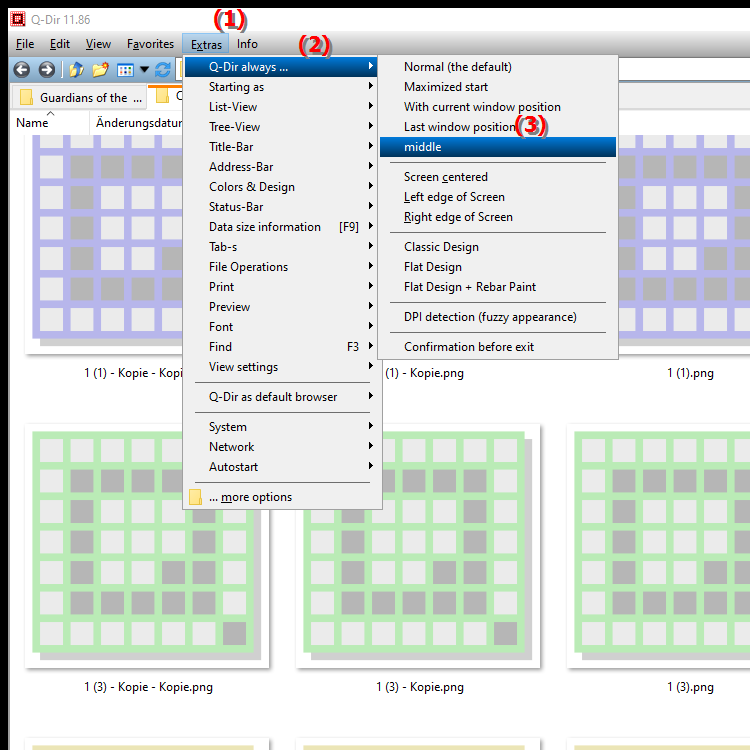This screenshot has width=750, height=750.
Task: Open the View settings submenu
Action: pos(281,367)
